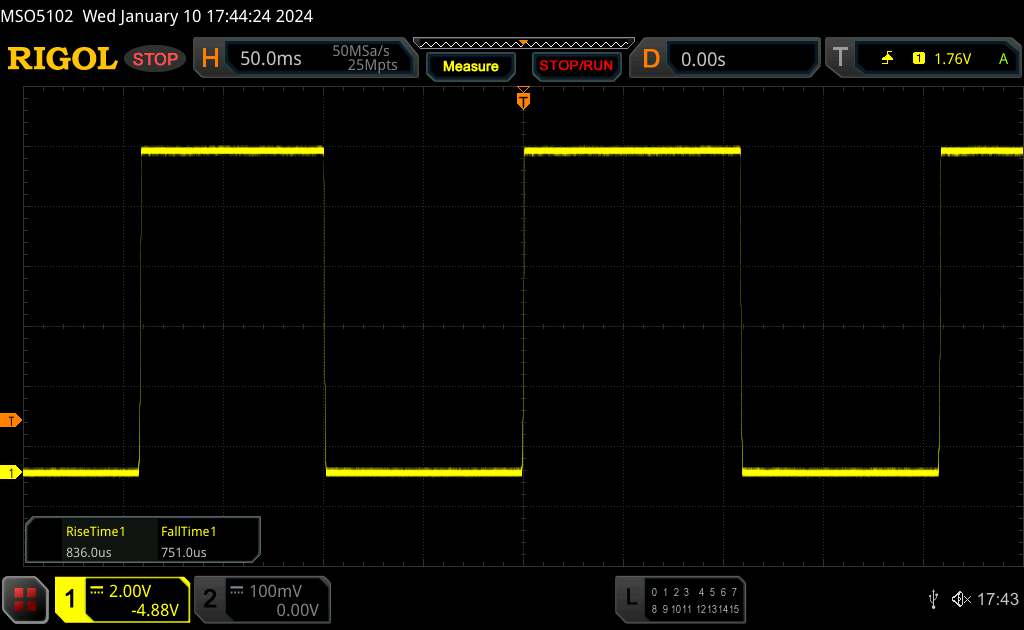The image size is (1024, 630).
Task: Click the orange T trigger settings icon
Action: point(839,59)
